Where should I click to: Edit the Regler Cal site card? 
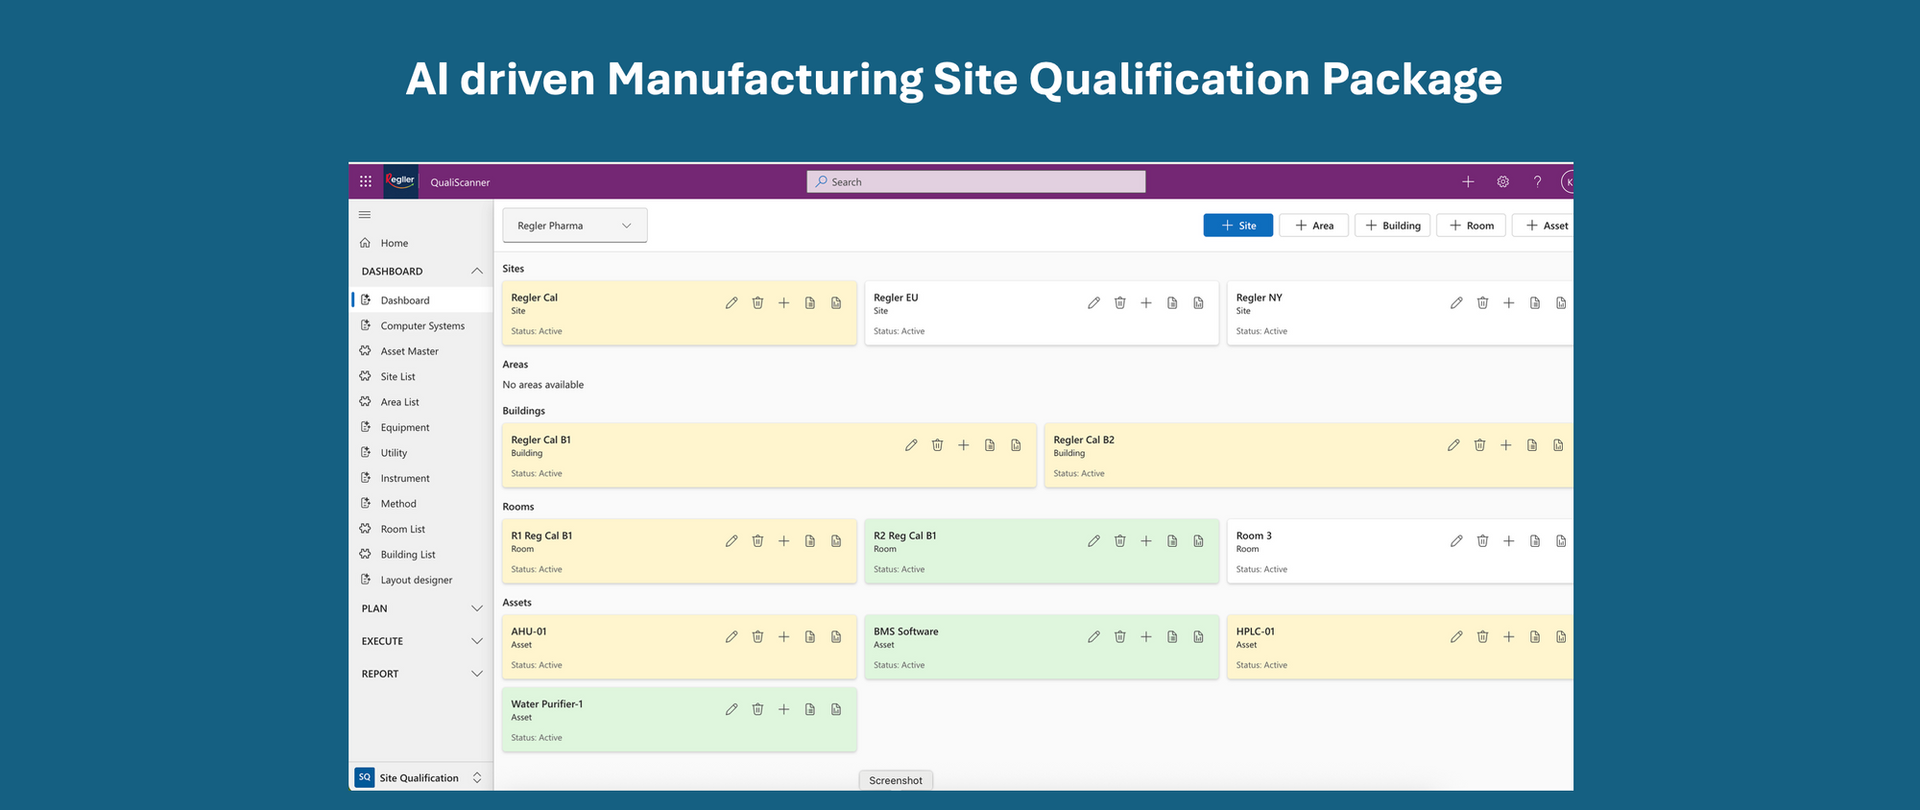[732, 303]
